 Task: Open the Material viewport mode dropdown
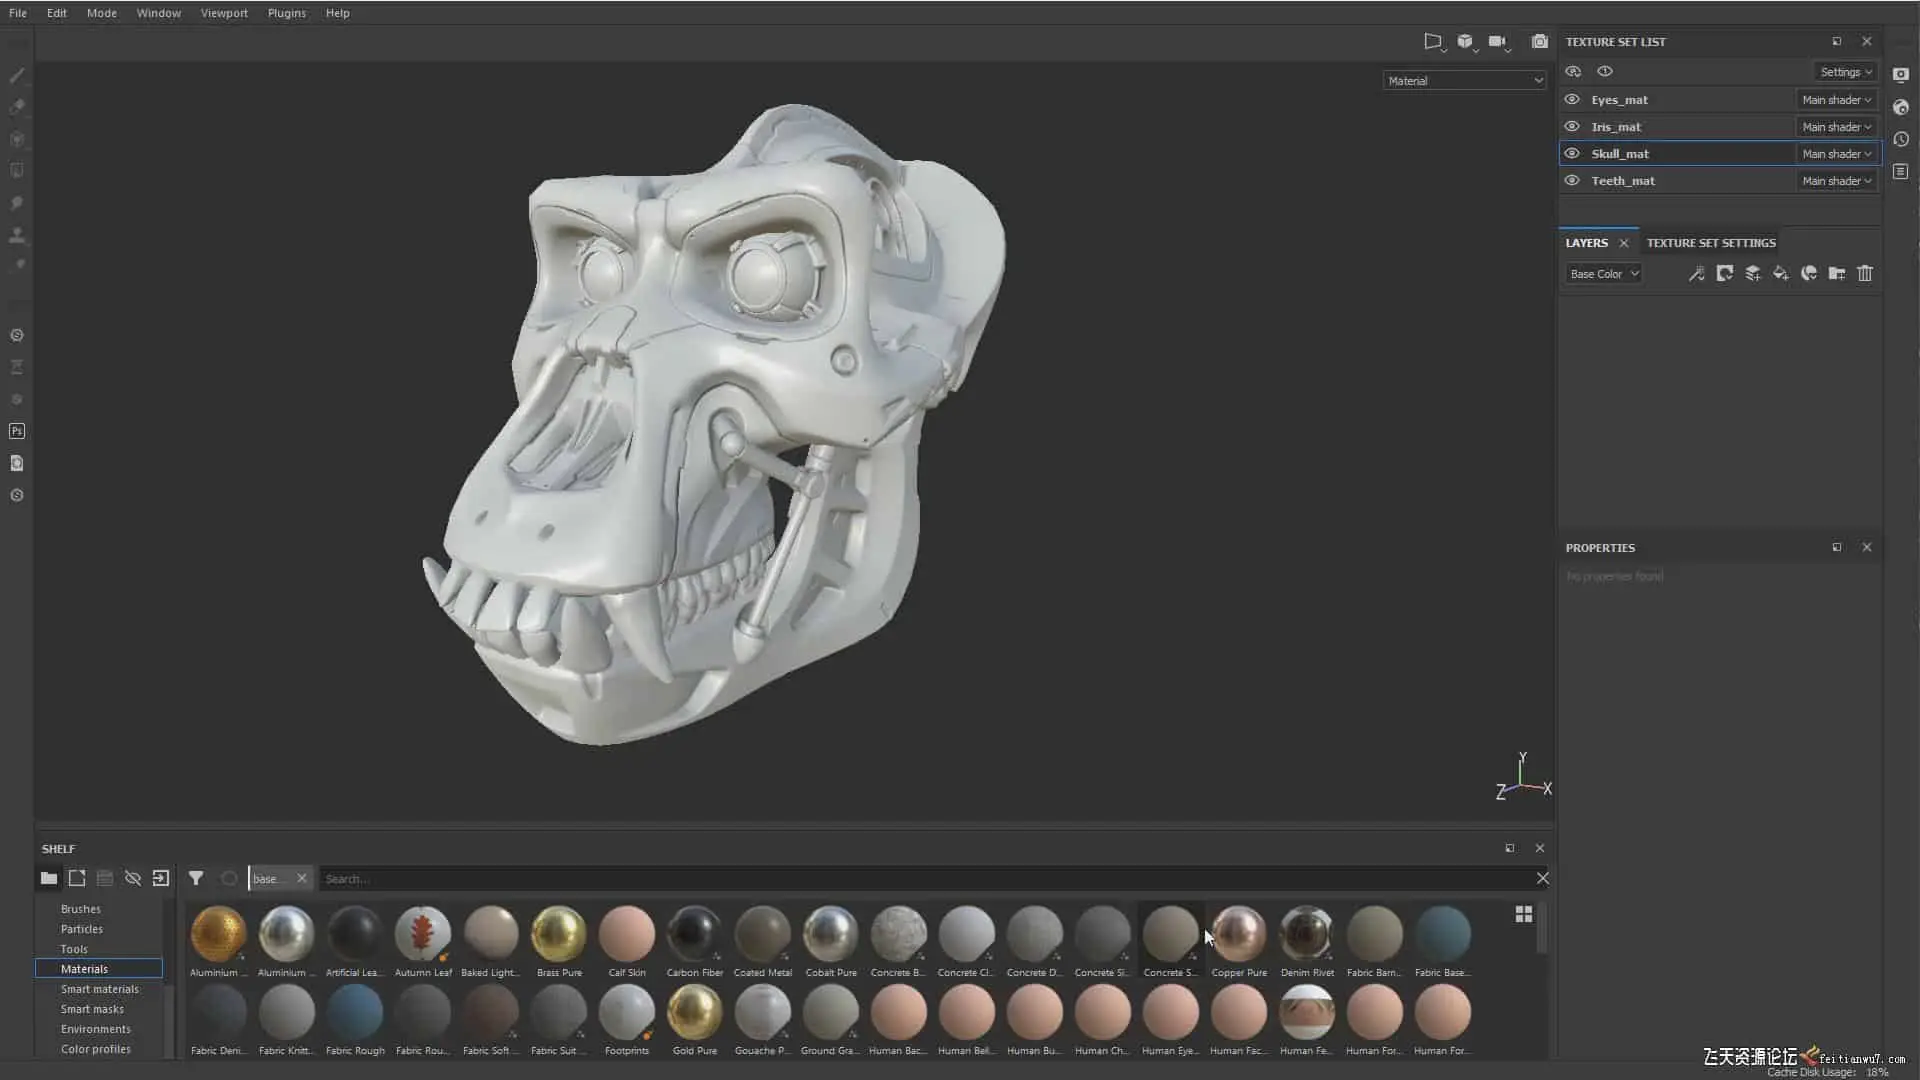click(1464, 81)
